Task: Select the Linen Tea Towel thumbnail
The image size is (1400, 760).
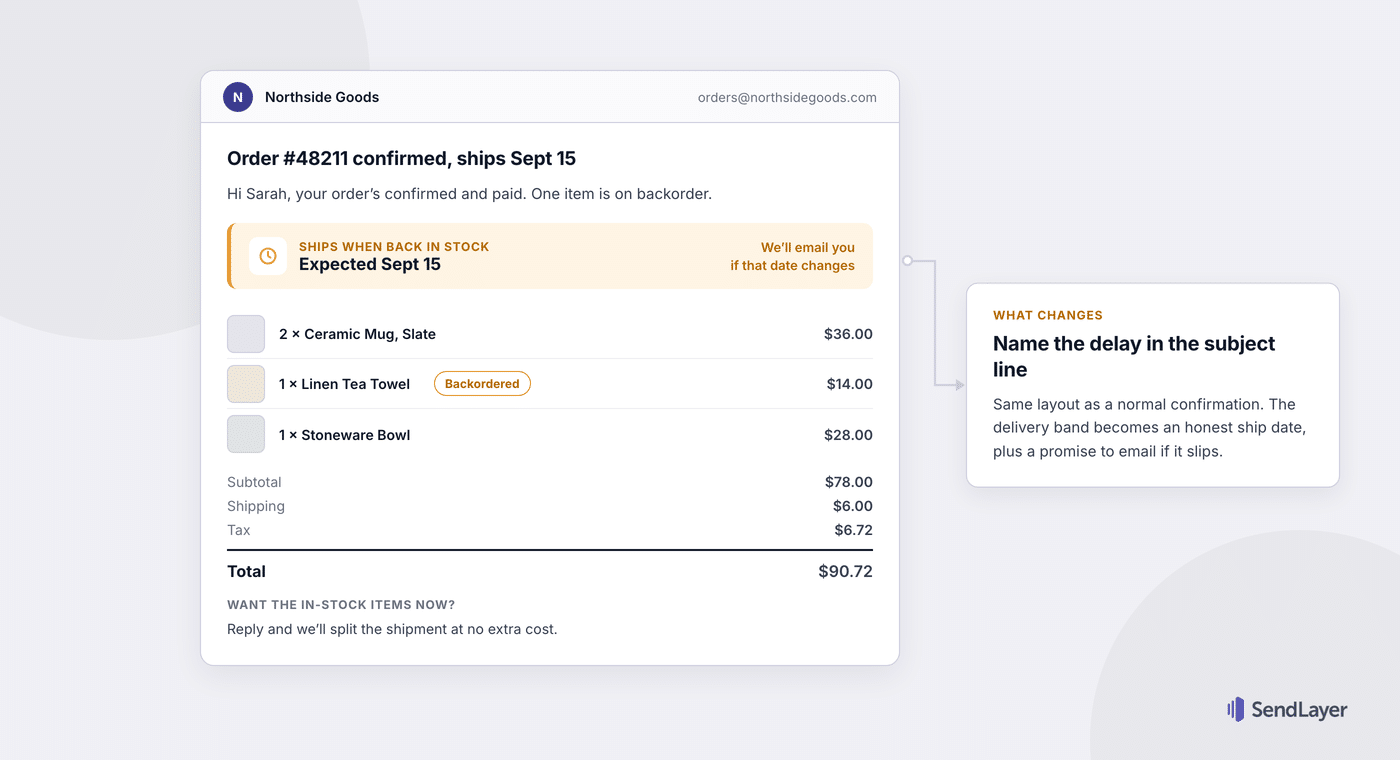Action: [x=246, y=384]
